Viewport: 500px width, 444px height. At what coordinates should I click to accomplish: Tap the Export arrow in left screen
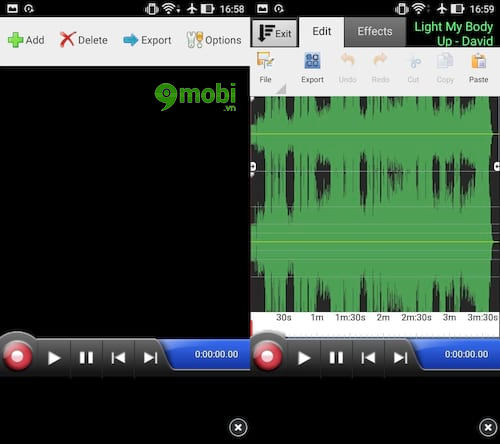(147, 40)
